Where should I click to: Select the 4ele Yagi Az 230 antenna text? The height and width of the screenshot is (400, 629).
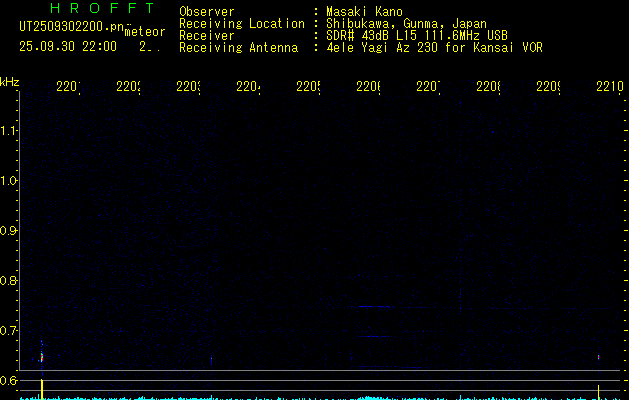(x=434, y=48)
